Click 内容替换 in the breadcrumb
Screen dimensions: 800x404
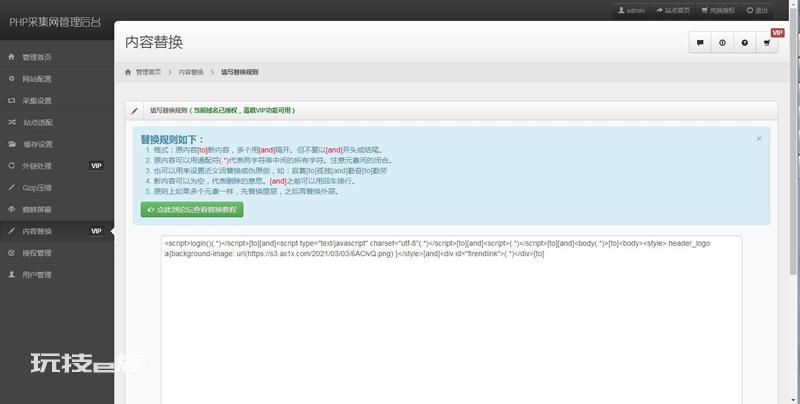(191, 72)
